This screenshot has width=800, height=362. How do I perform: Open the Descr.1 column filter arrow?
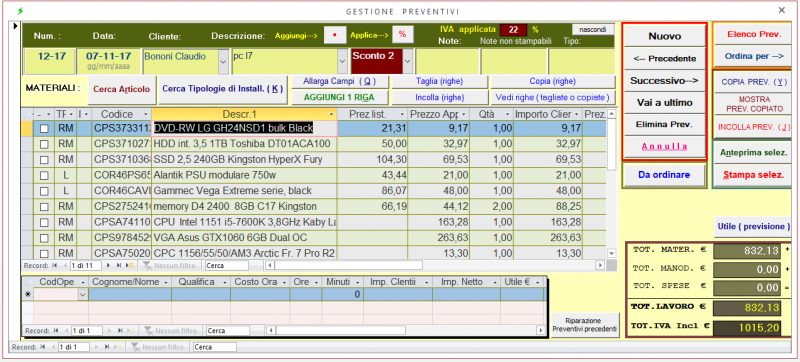332,114
